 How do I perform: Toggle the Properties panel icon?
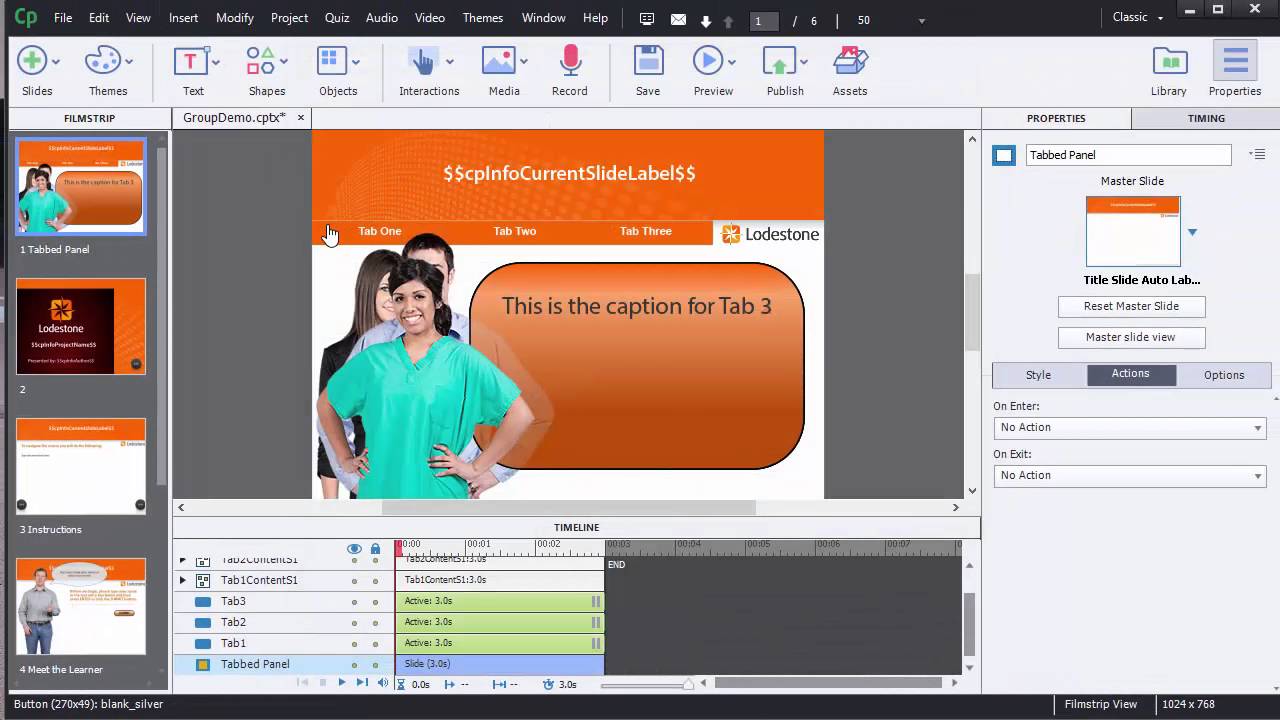click(x=1235, y=61)
